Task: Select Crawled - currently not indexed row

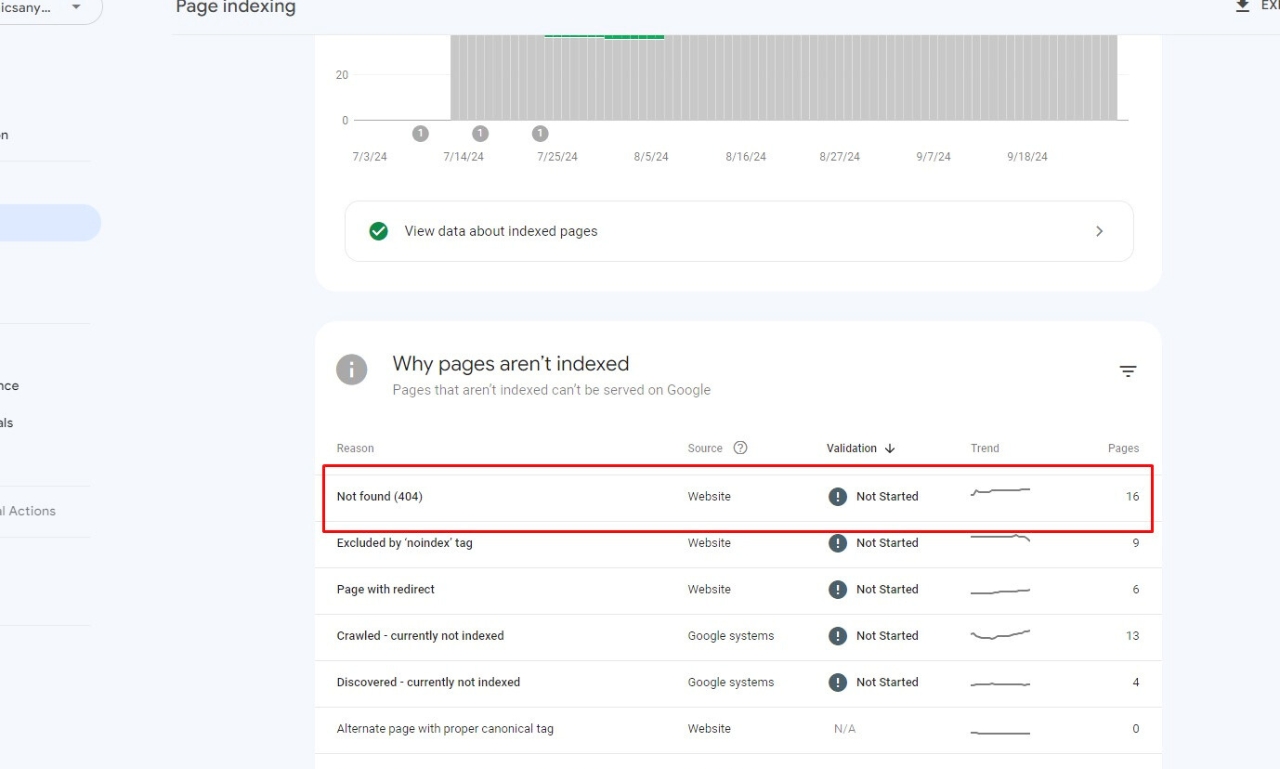Action: (420, 636)
